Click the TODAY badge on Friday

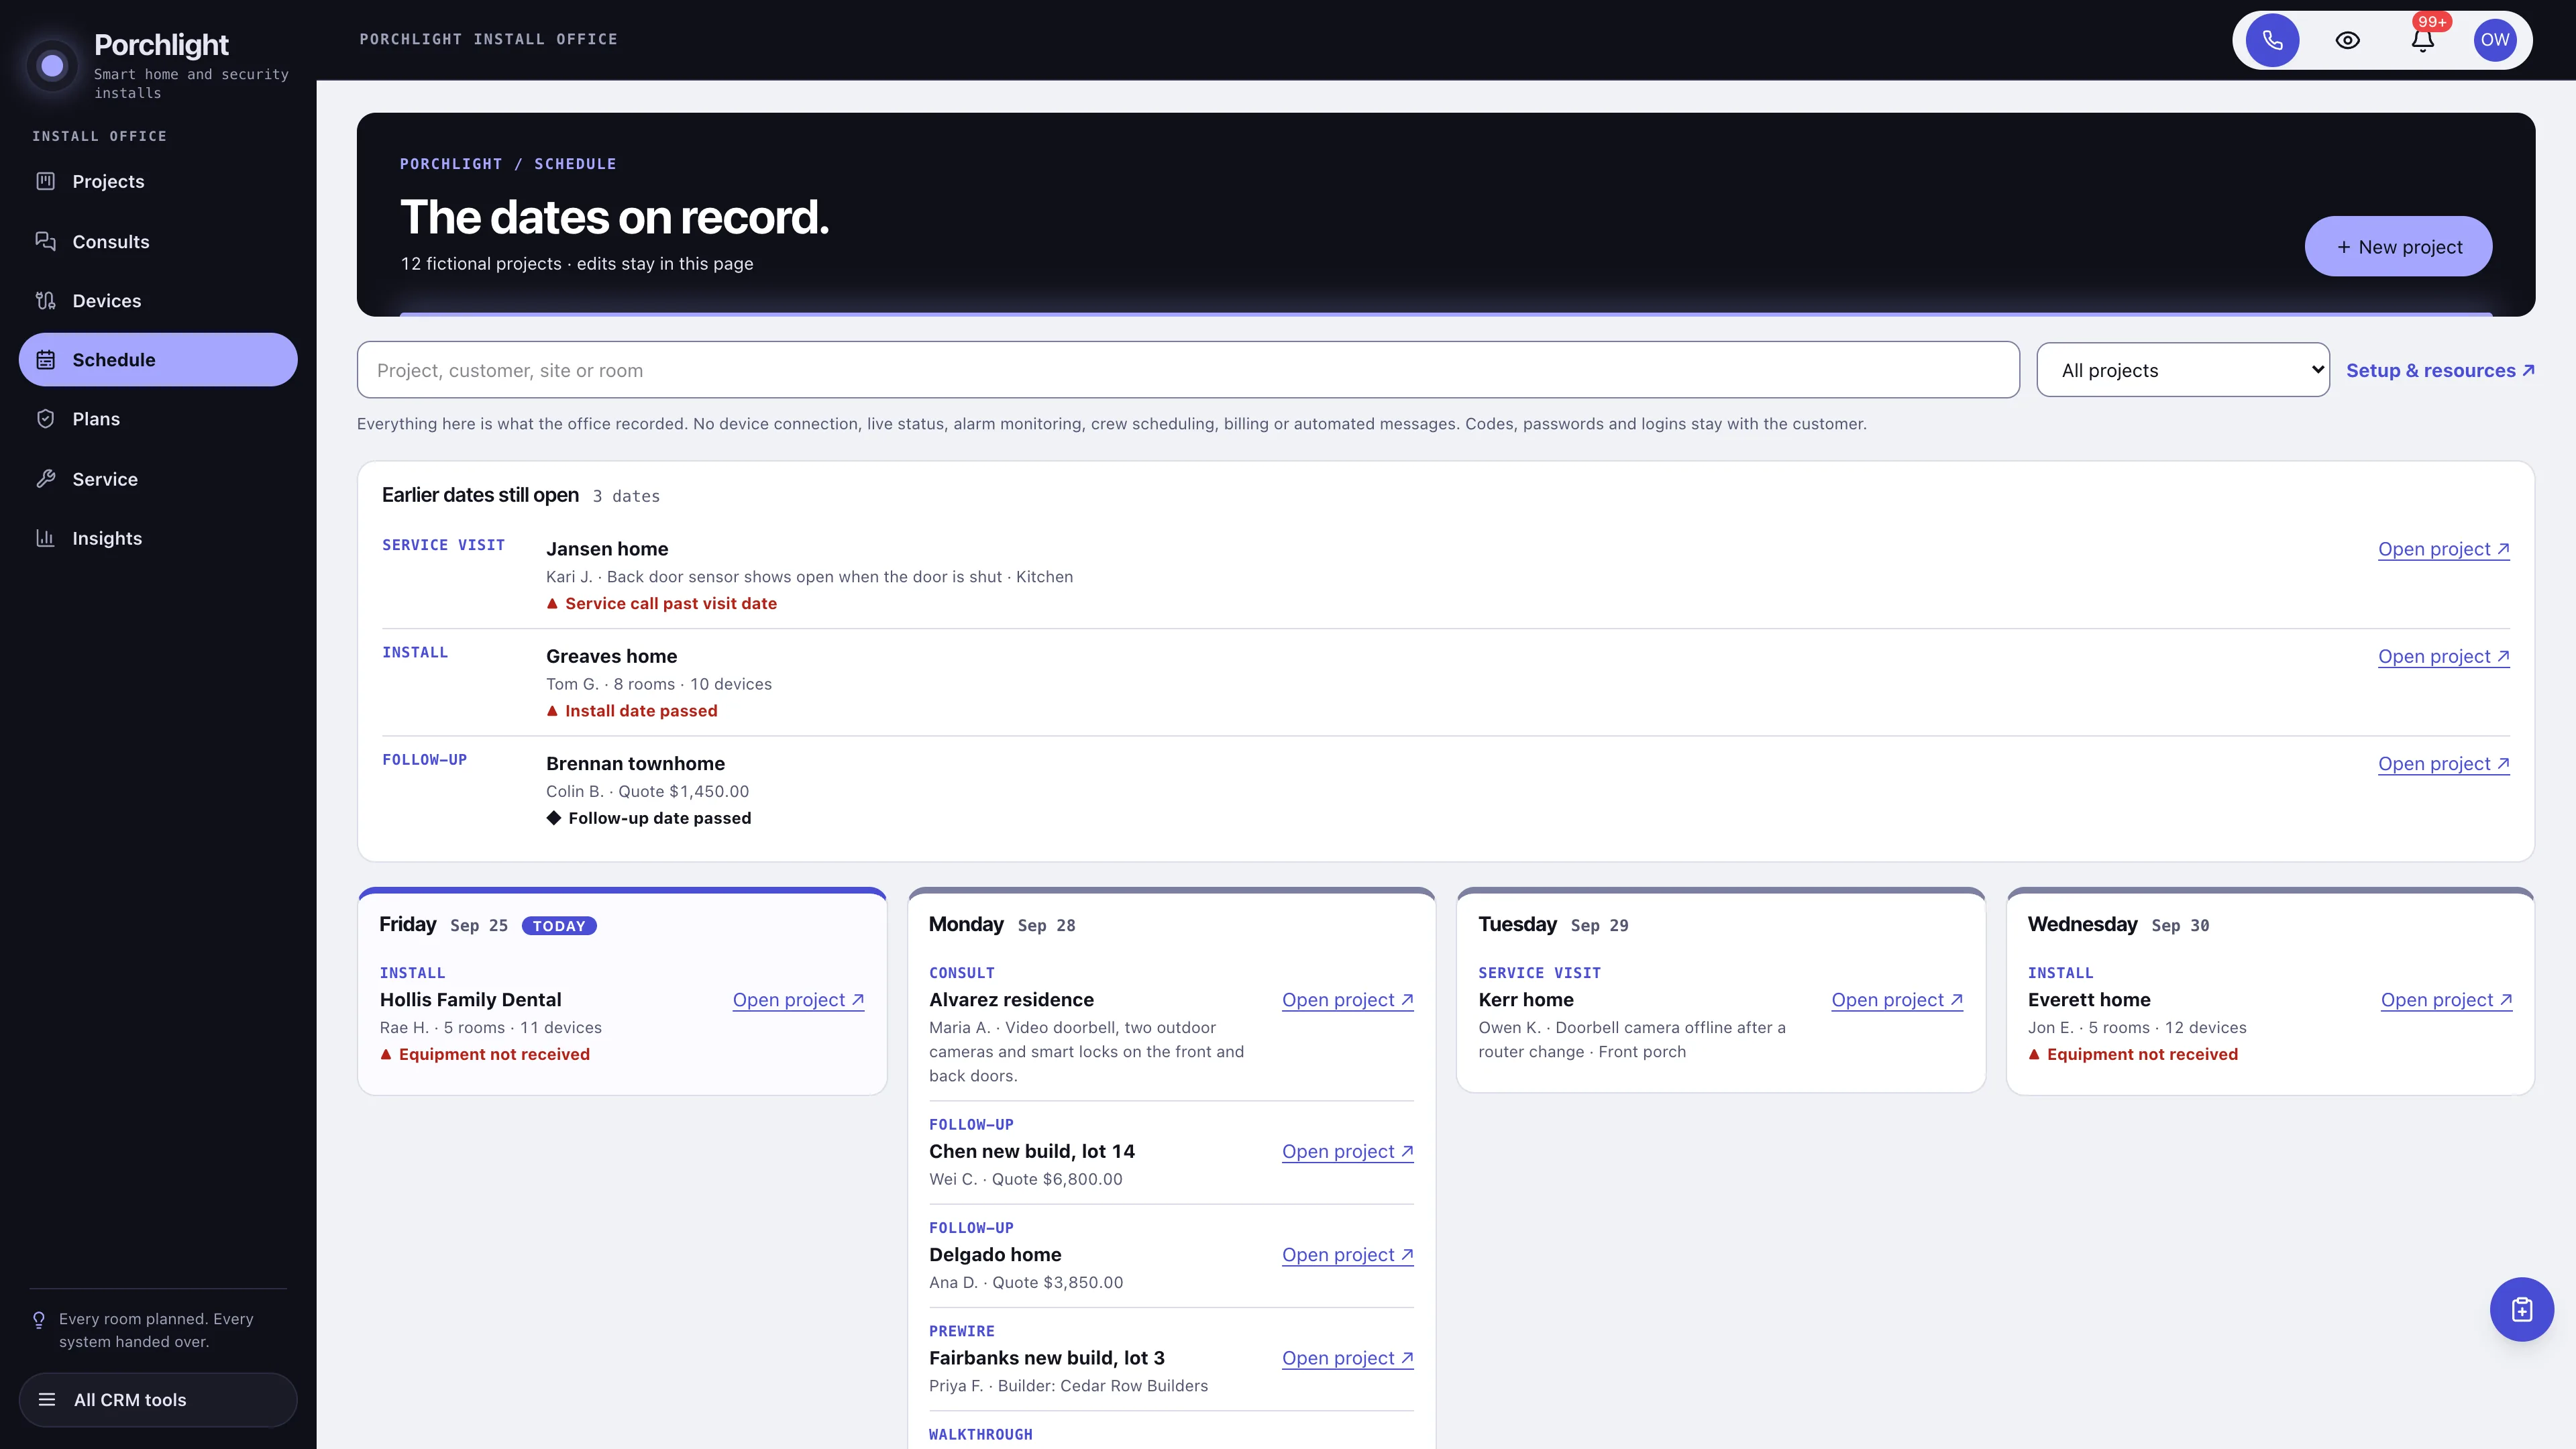coord(559,926)
